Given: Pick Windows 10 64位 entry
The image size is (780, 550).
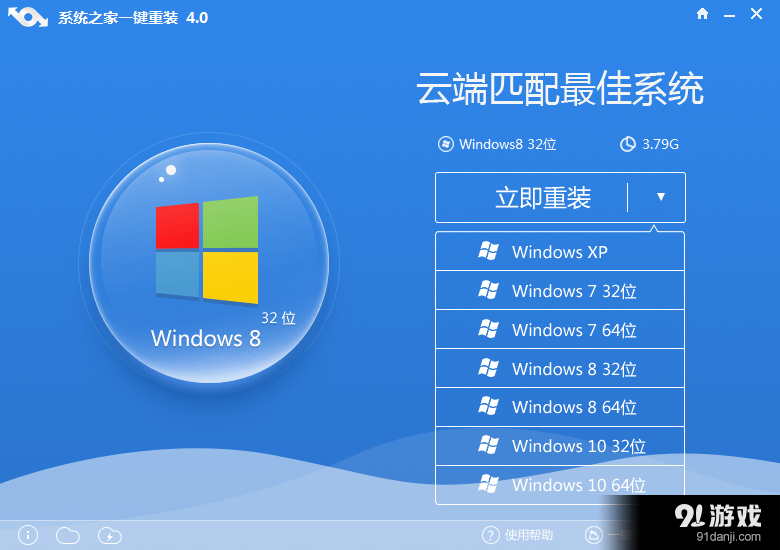Looking at the screenshot, I should coord(559,485).
